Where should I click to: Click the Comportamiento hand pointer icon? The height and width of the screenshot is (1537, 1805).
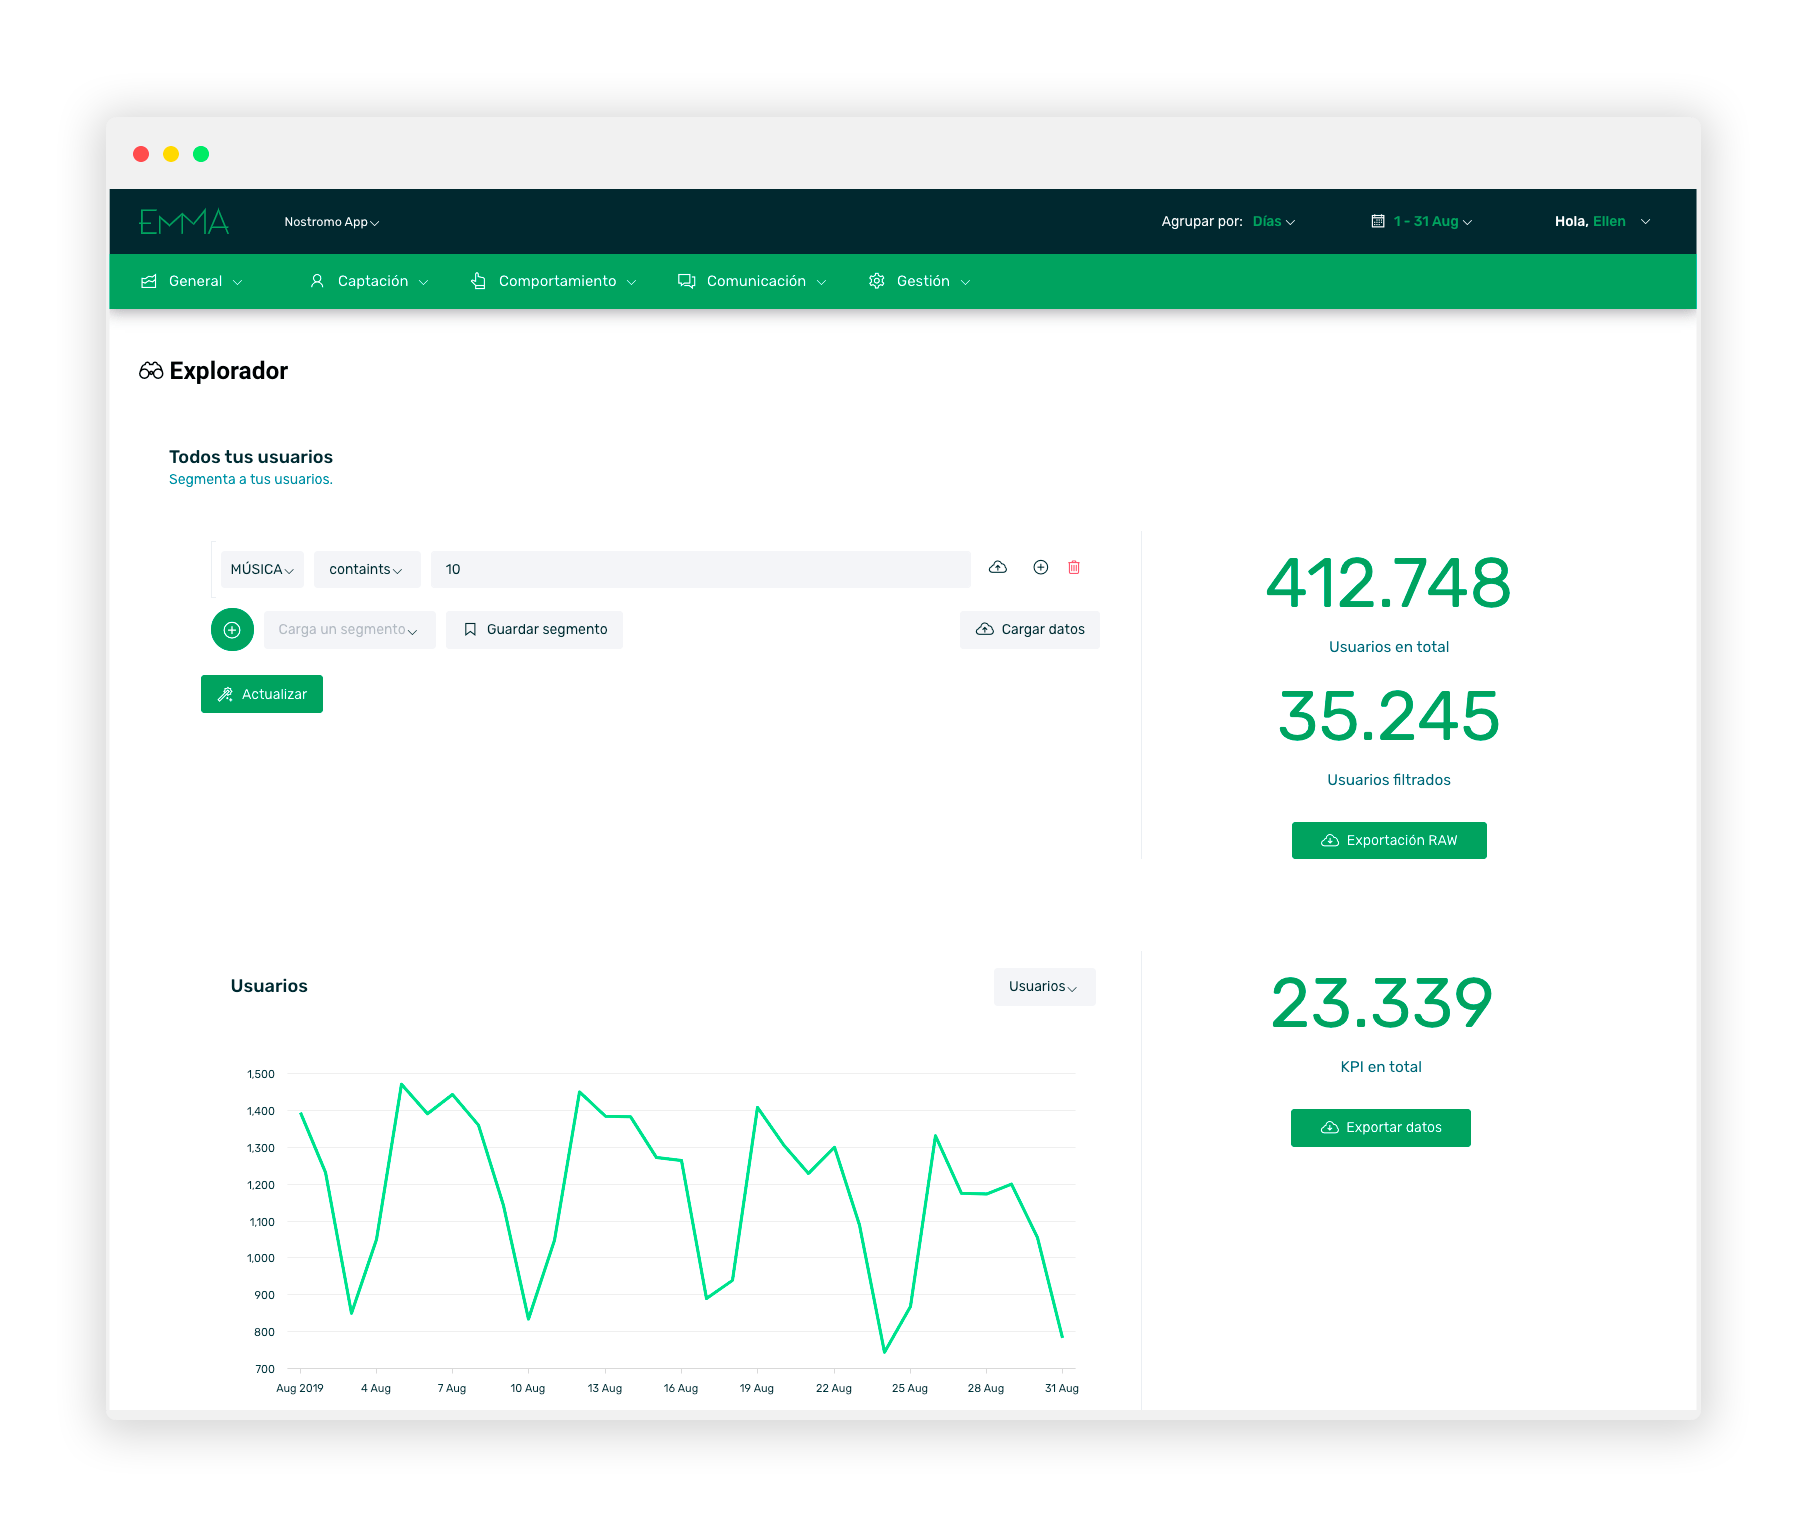(478, 281)
